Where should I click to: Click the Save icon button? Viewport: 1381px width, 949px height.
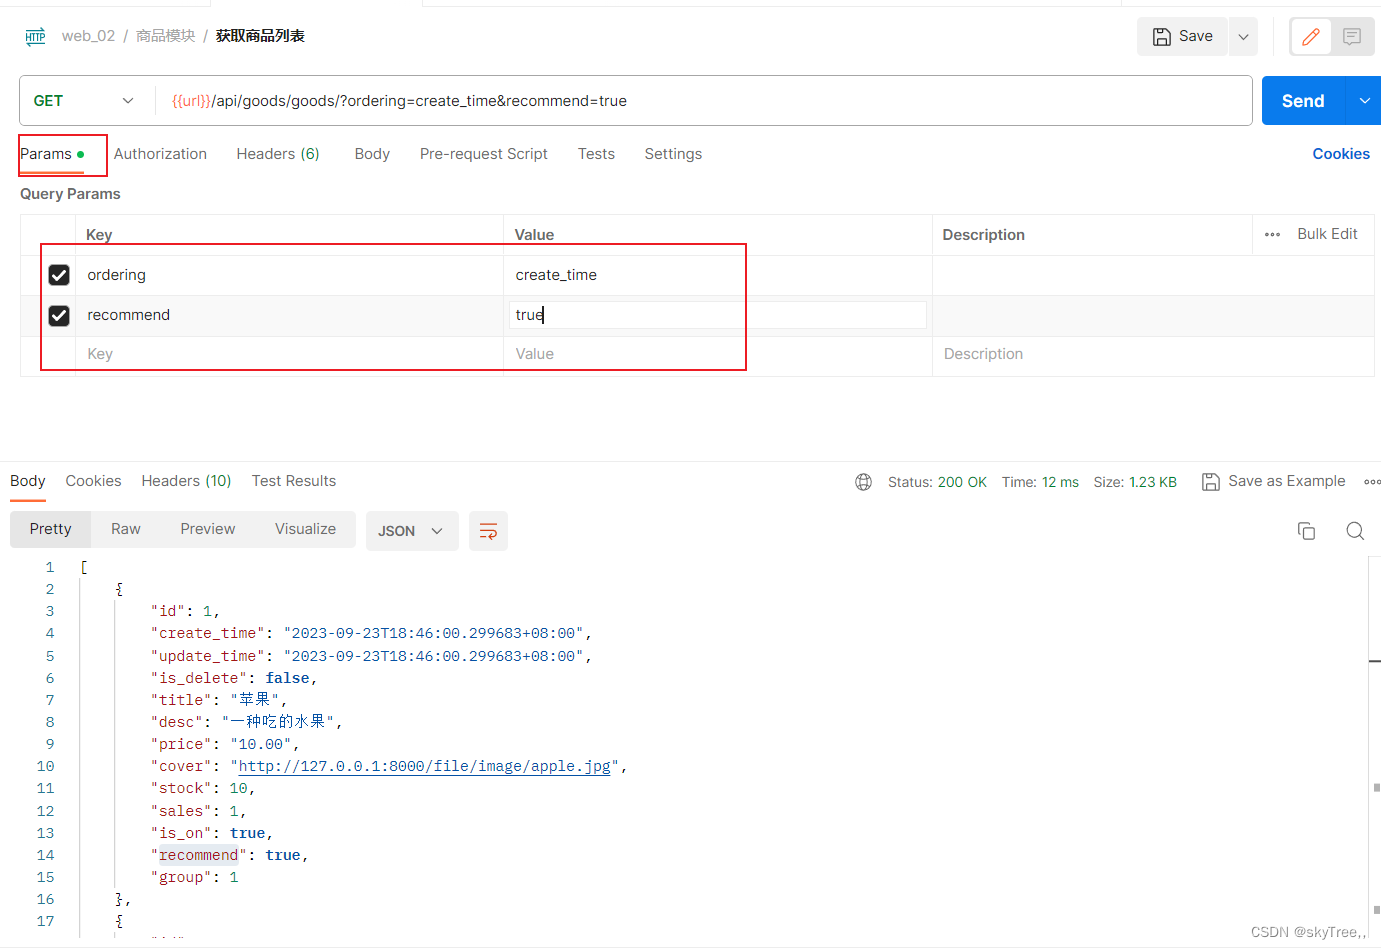pyautogui.click(x=1182, y=36)
